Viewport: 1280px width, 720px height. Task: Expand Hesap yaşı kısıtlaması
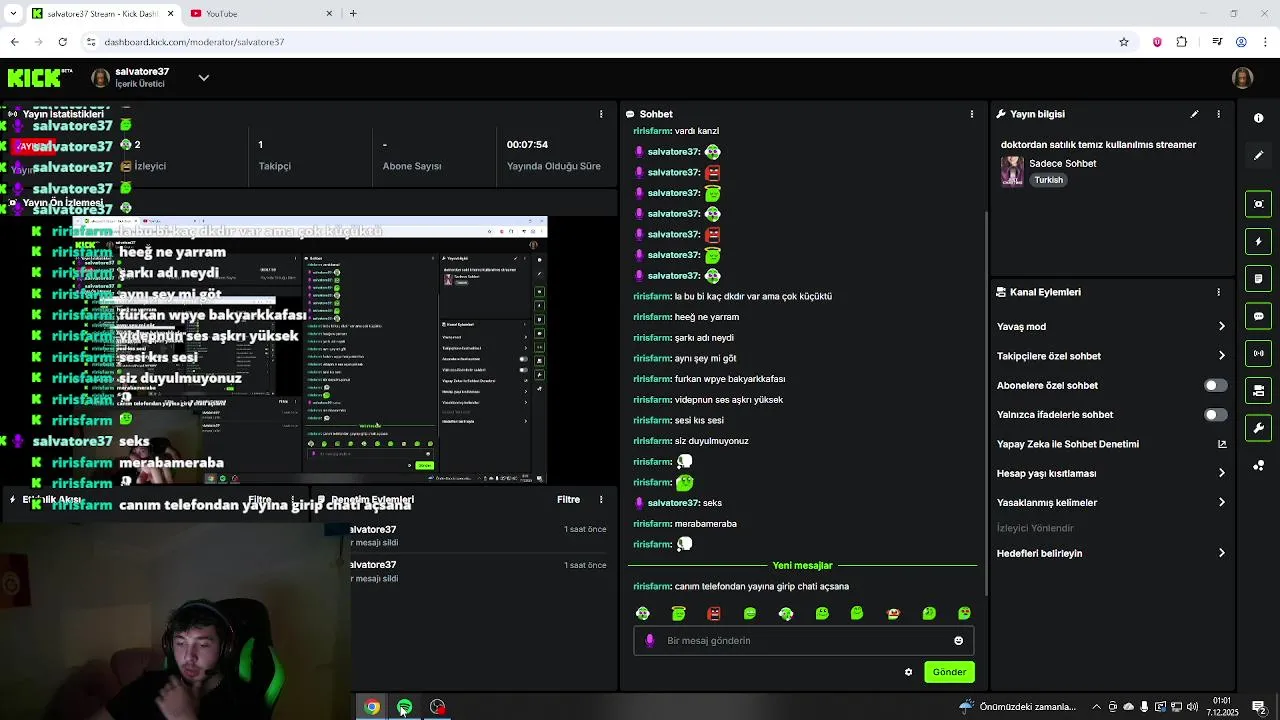pyautogui.click(x=1221, y=473)
